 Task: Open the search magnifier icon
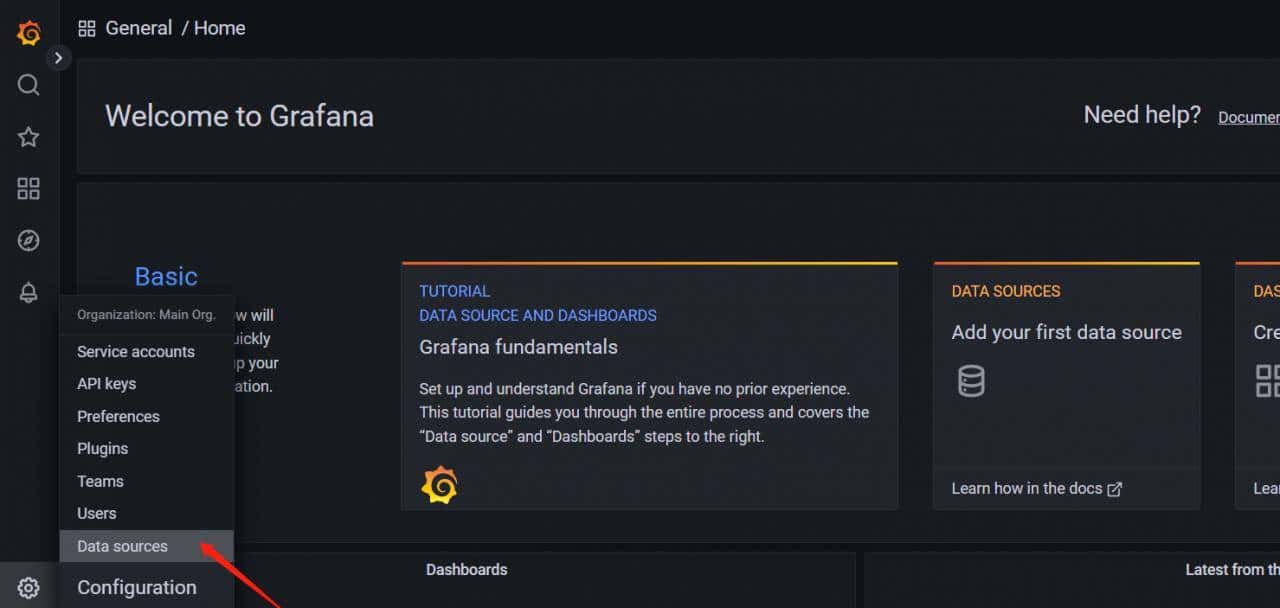29,85
